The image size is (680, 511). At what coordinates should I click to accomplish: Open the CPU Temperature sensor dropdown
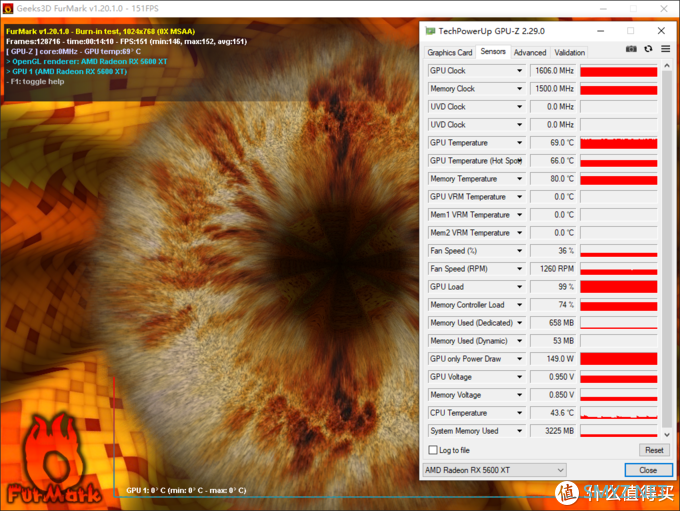(x=520, y=413)
